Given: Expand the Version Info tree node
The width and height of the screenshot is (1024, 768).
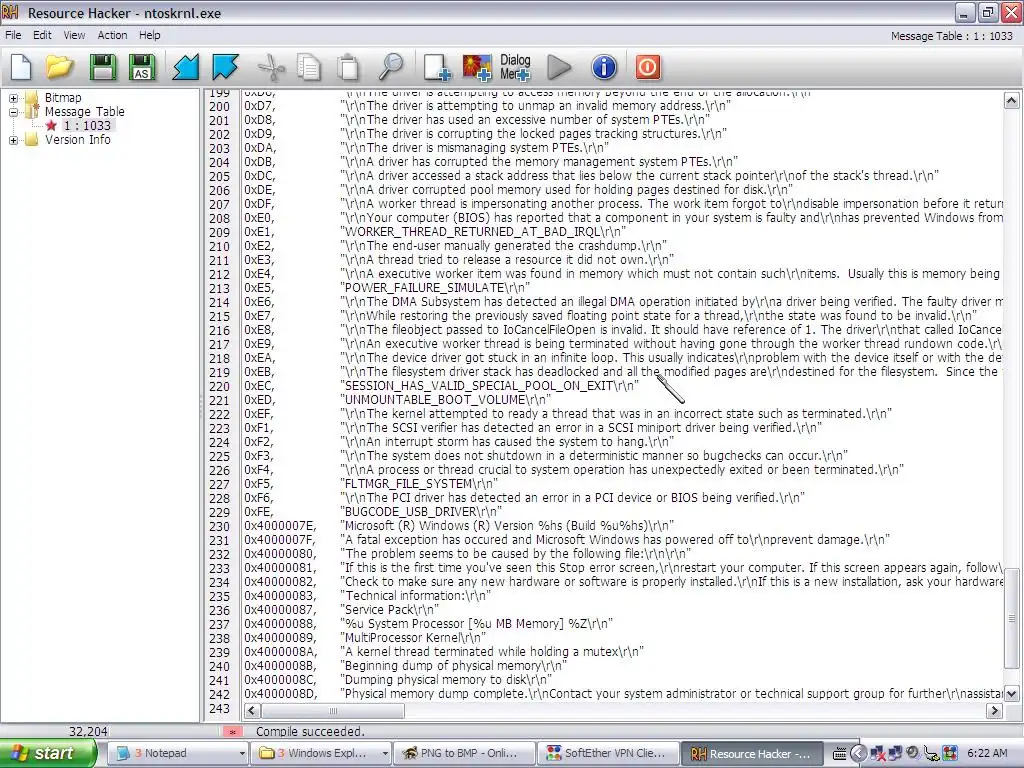Looking at the screenshot, I should click(x=13, y=140).
